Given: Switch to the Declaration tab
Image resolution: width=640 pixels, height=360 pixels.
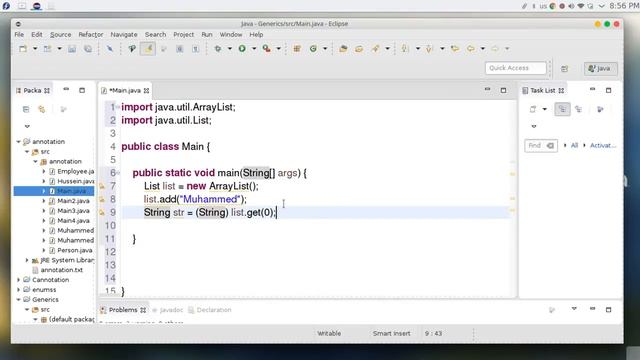Looking at the screenshot, I should tap(210, 310).
